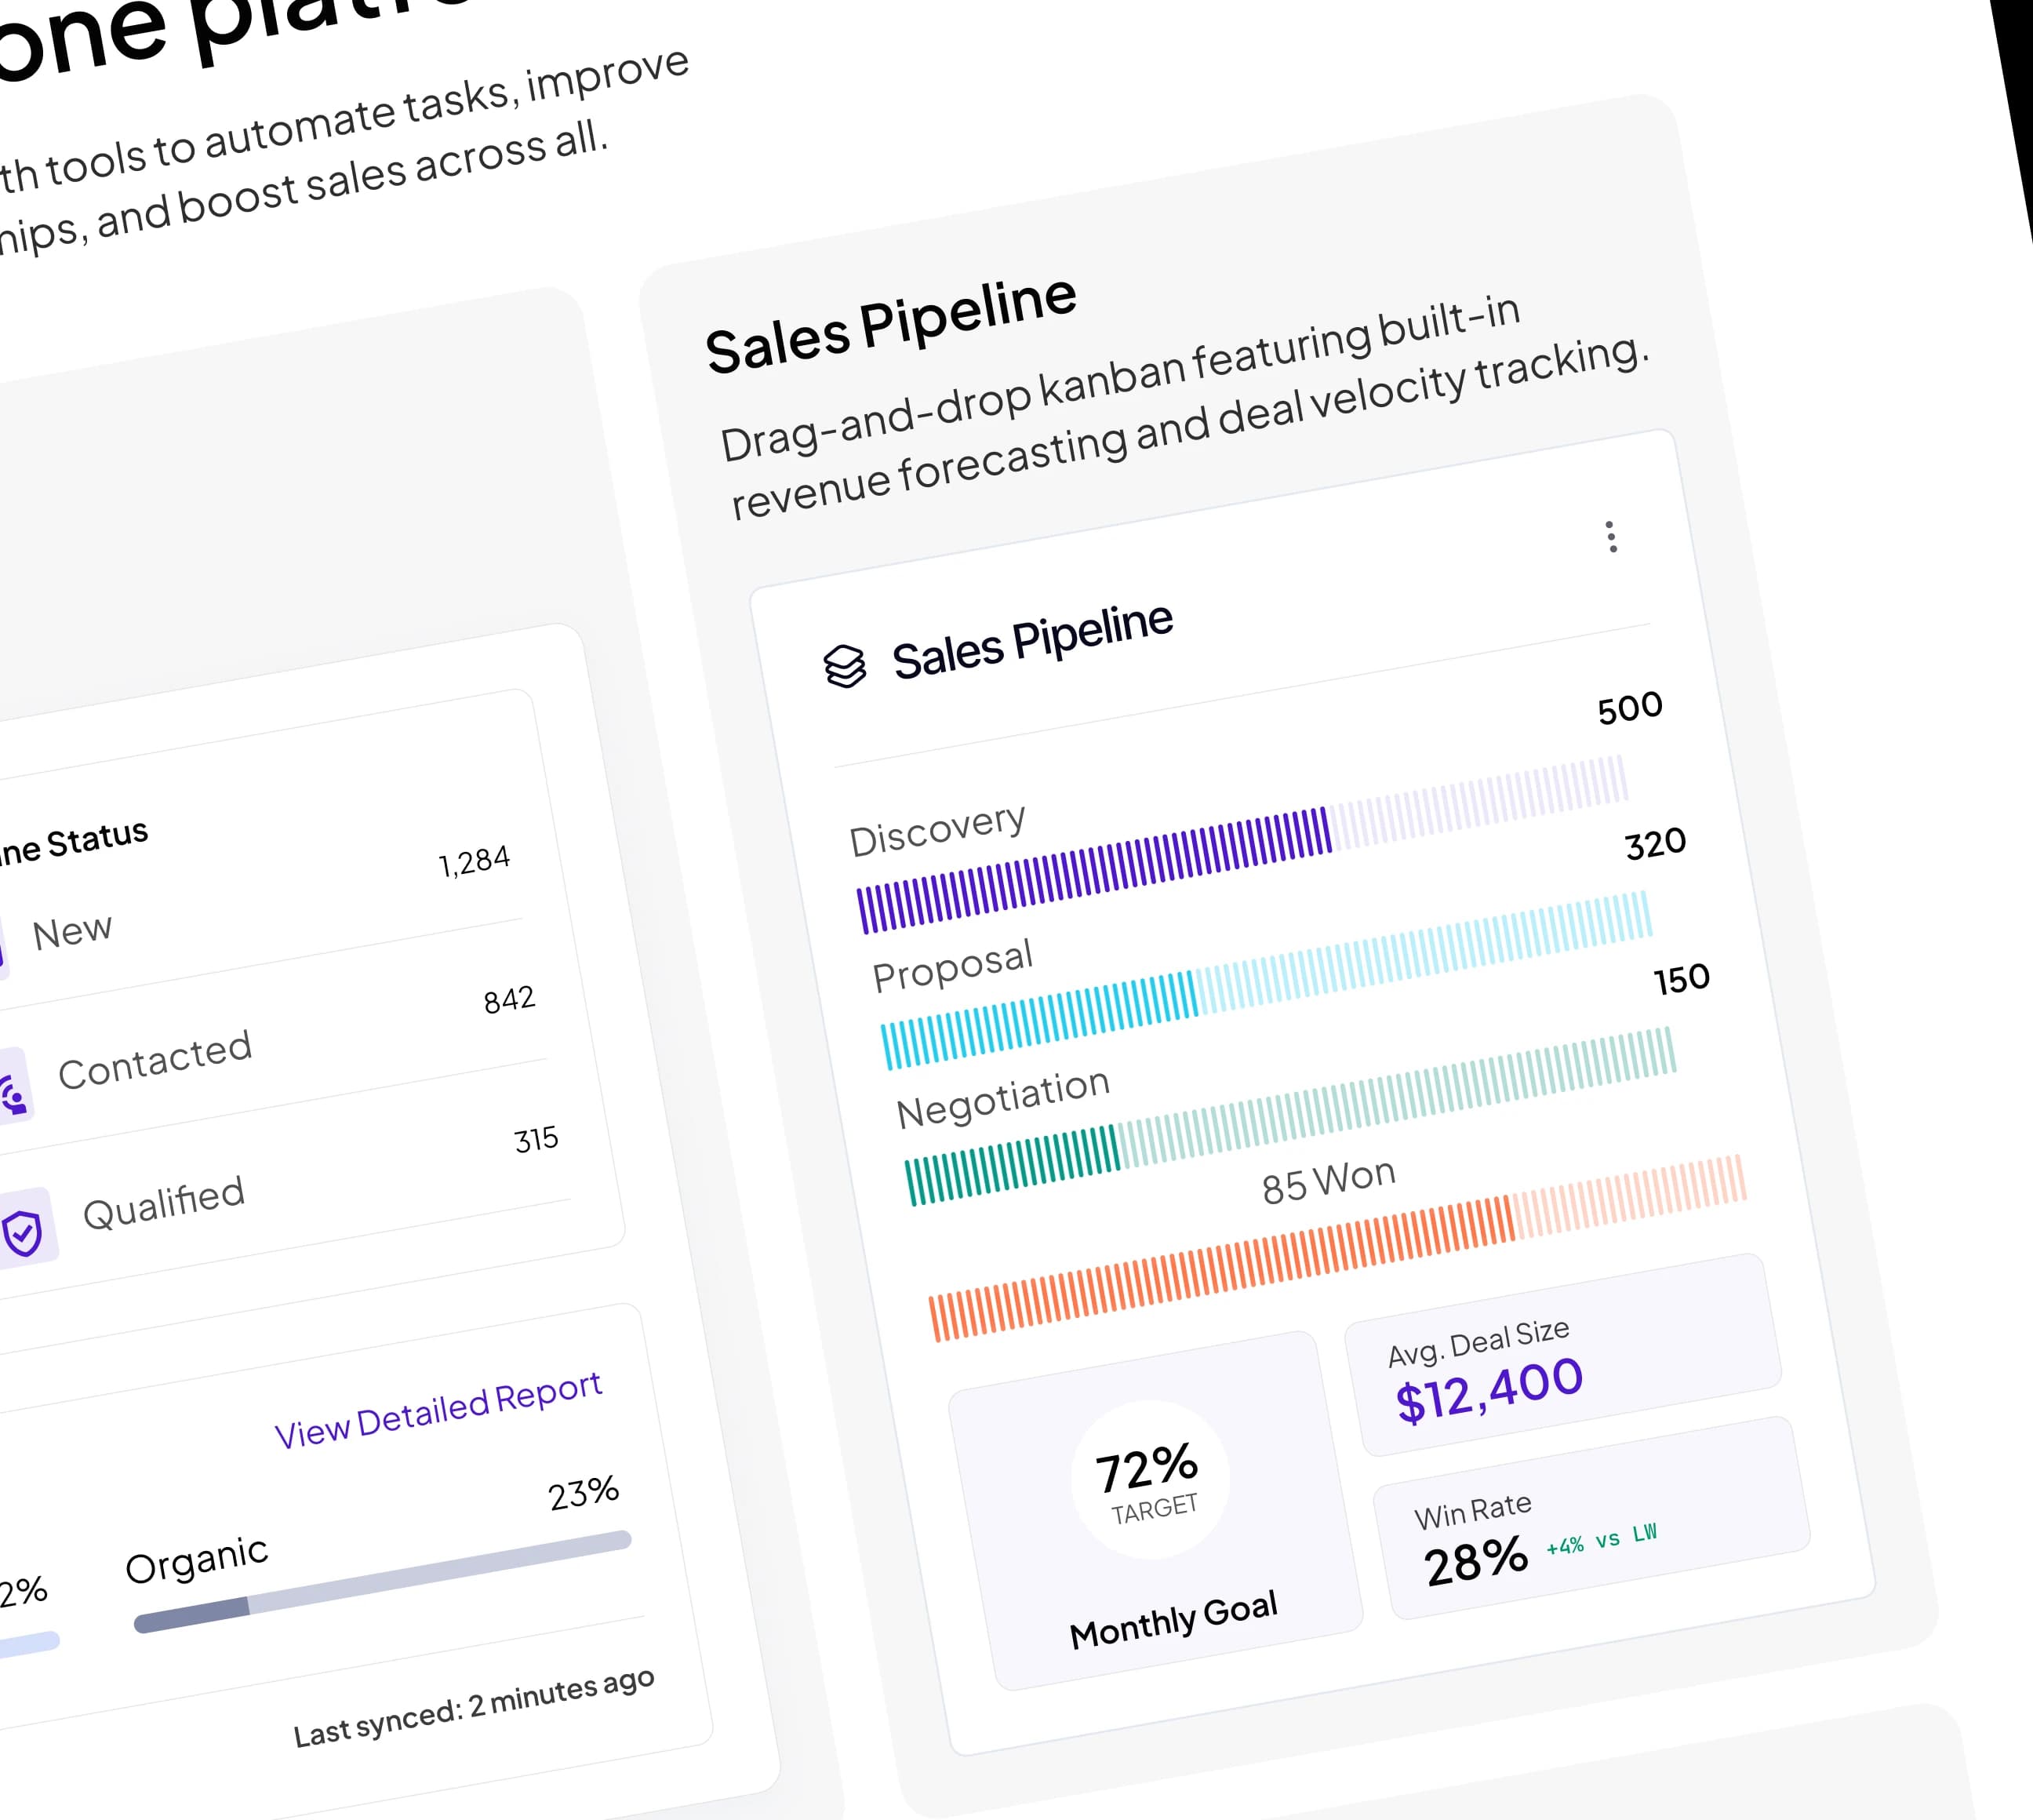The height and width of the screenshot is (1820, 2033).
Task: Click the 315 count value
Action: click(x=536, y=1140)
